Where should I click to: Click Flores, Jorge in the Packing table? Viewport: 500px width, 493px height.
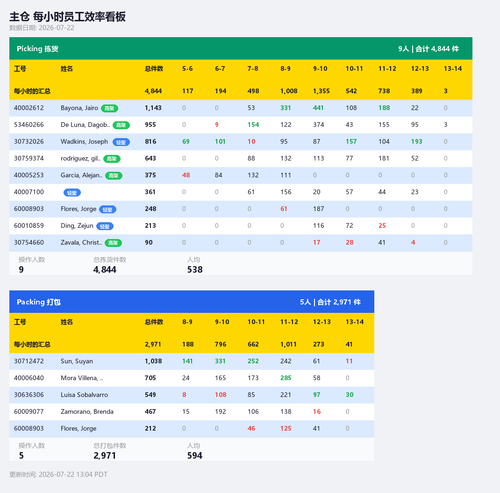[x=78, y=429]
